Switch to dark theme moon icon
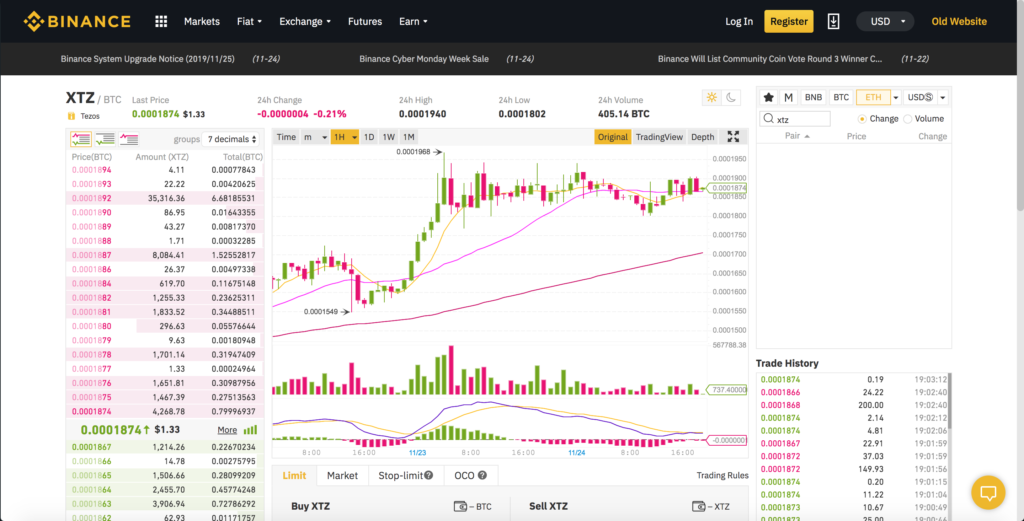 tap(731, 97)
